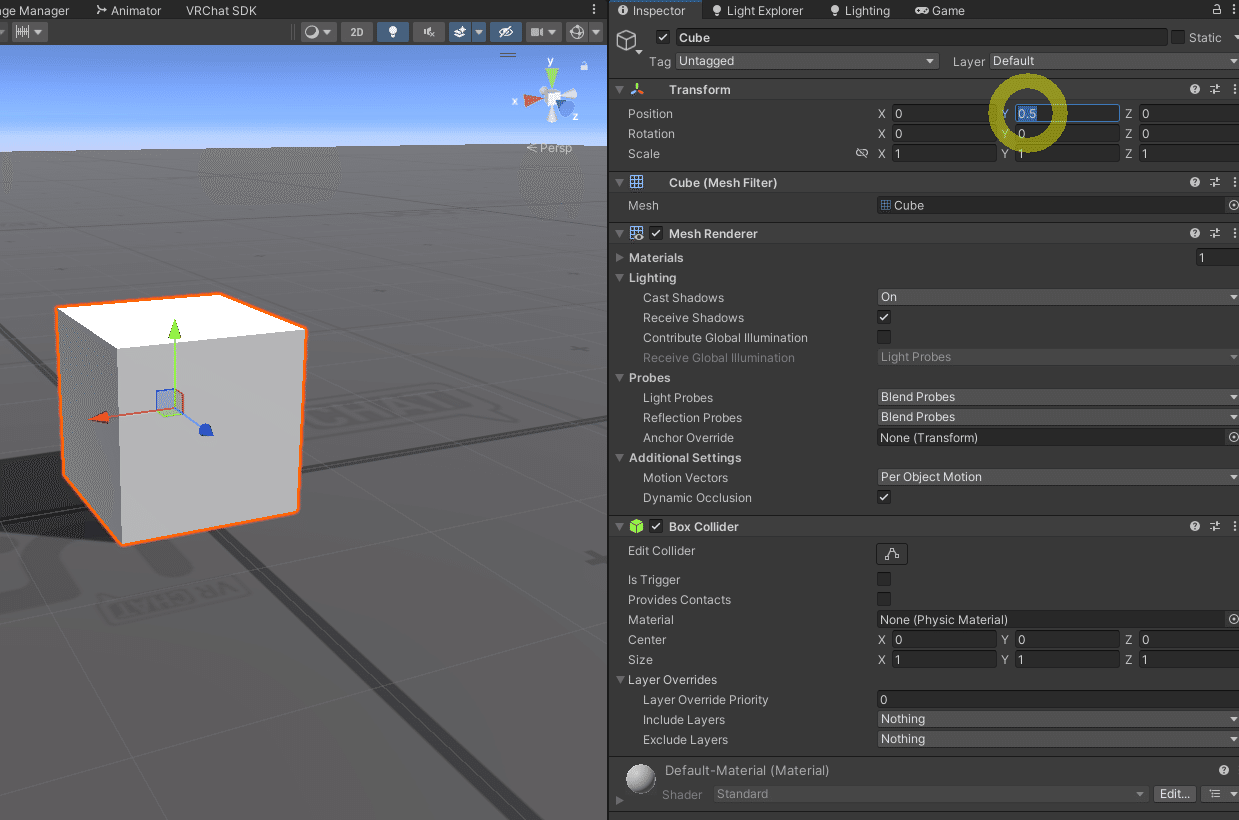Open Light Probes dropdown
Viewport: 1239px width, 820px height.
tap(1058, 397)
